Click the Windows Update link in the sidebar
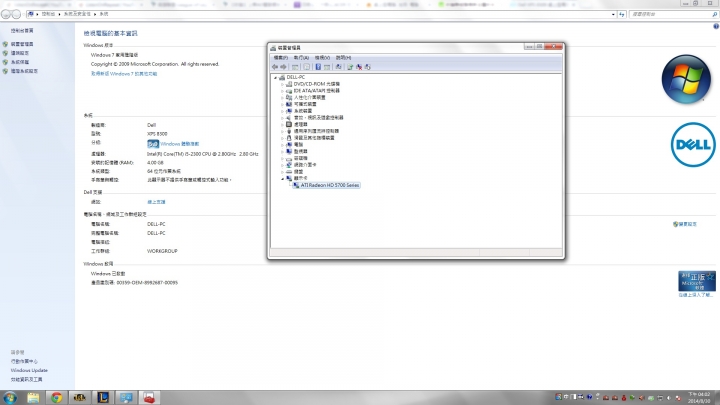This screenshot has width=720, height=405. click(29, 371)
